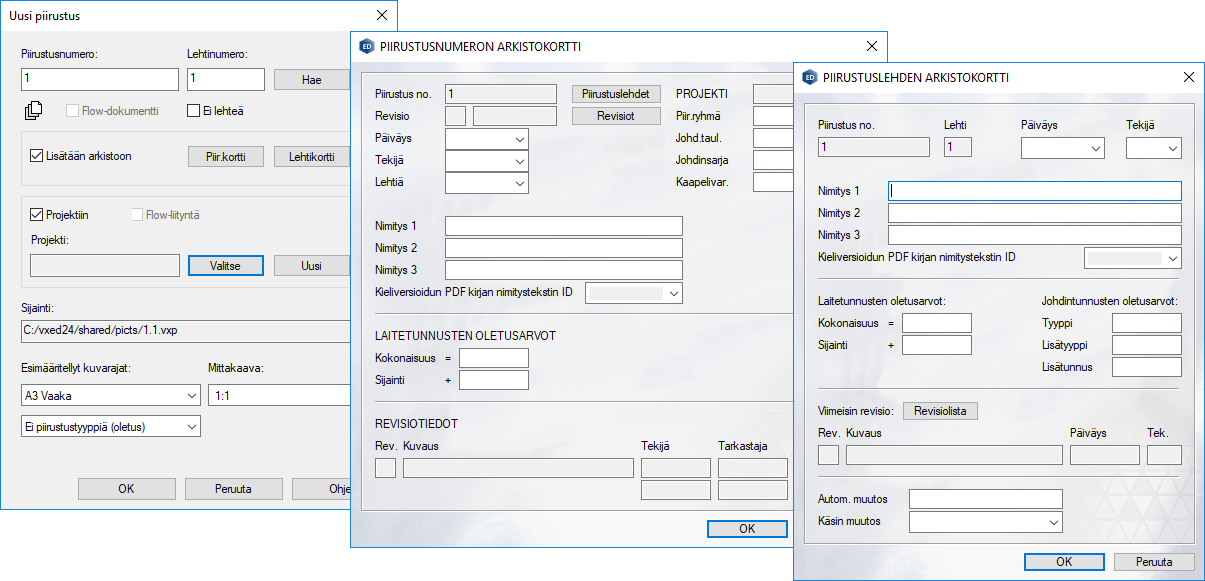Image resolution: width=1205 pixels, height=581 pixels.
Task: Click the ED icon in Piirustuslehden arkistokortti title
Action: click(x=809, y=77)
